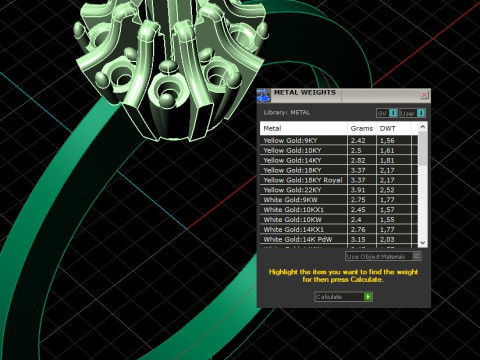The height and width of the screenshot is (360, 480).
Task: Select the Yellow Gold:9KY row
Action: tap(339, 140)
